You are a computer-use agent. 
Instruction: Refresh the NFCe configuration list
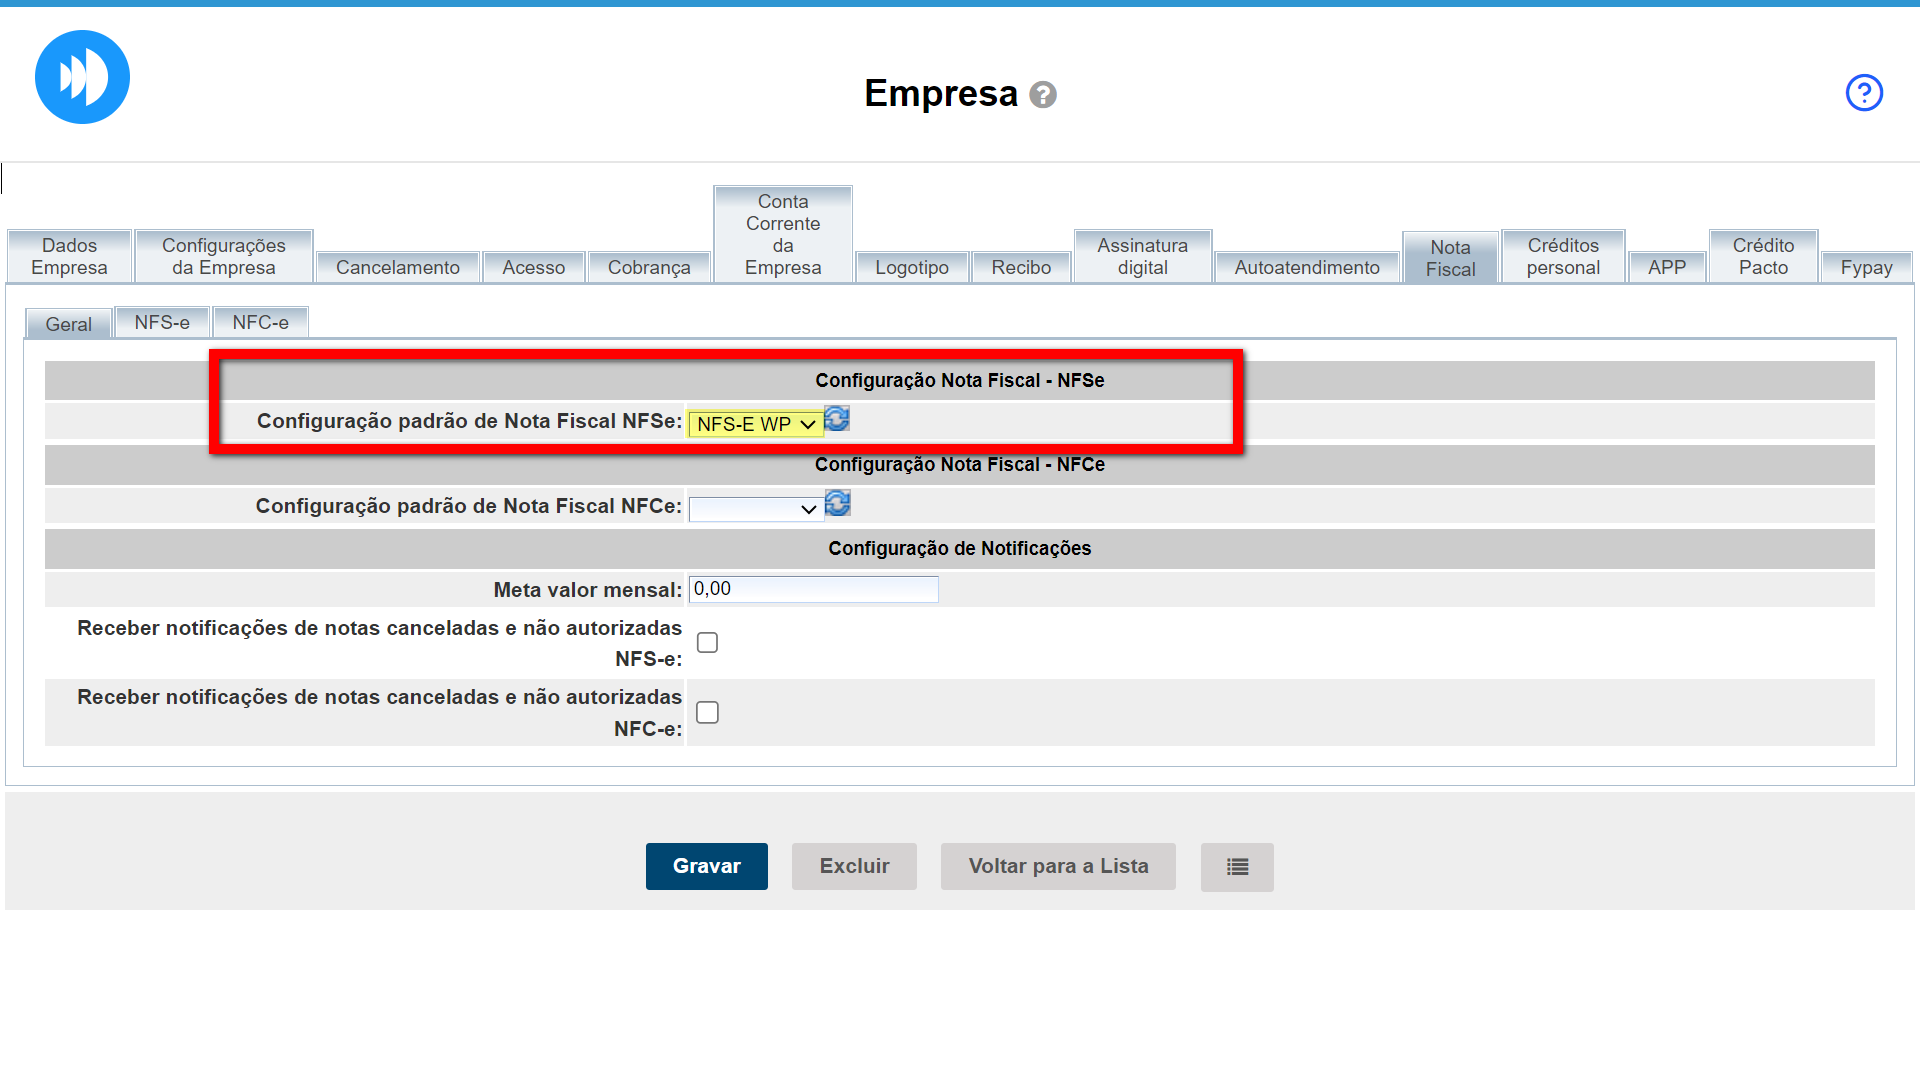click(838, 503)
